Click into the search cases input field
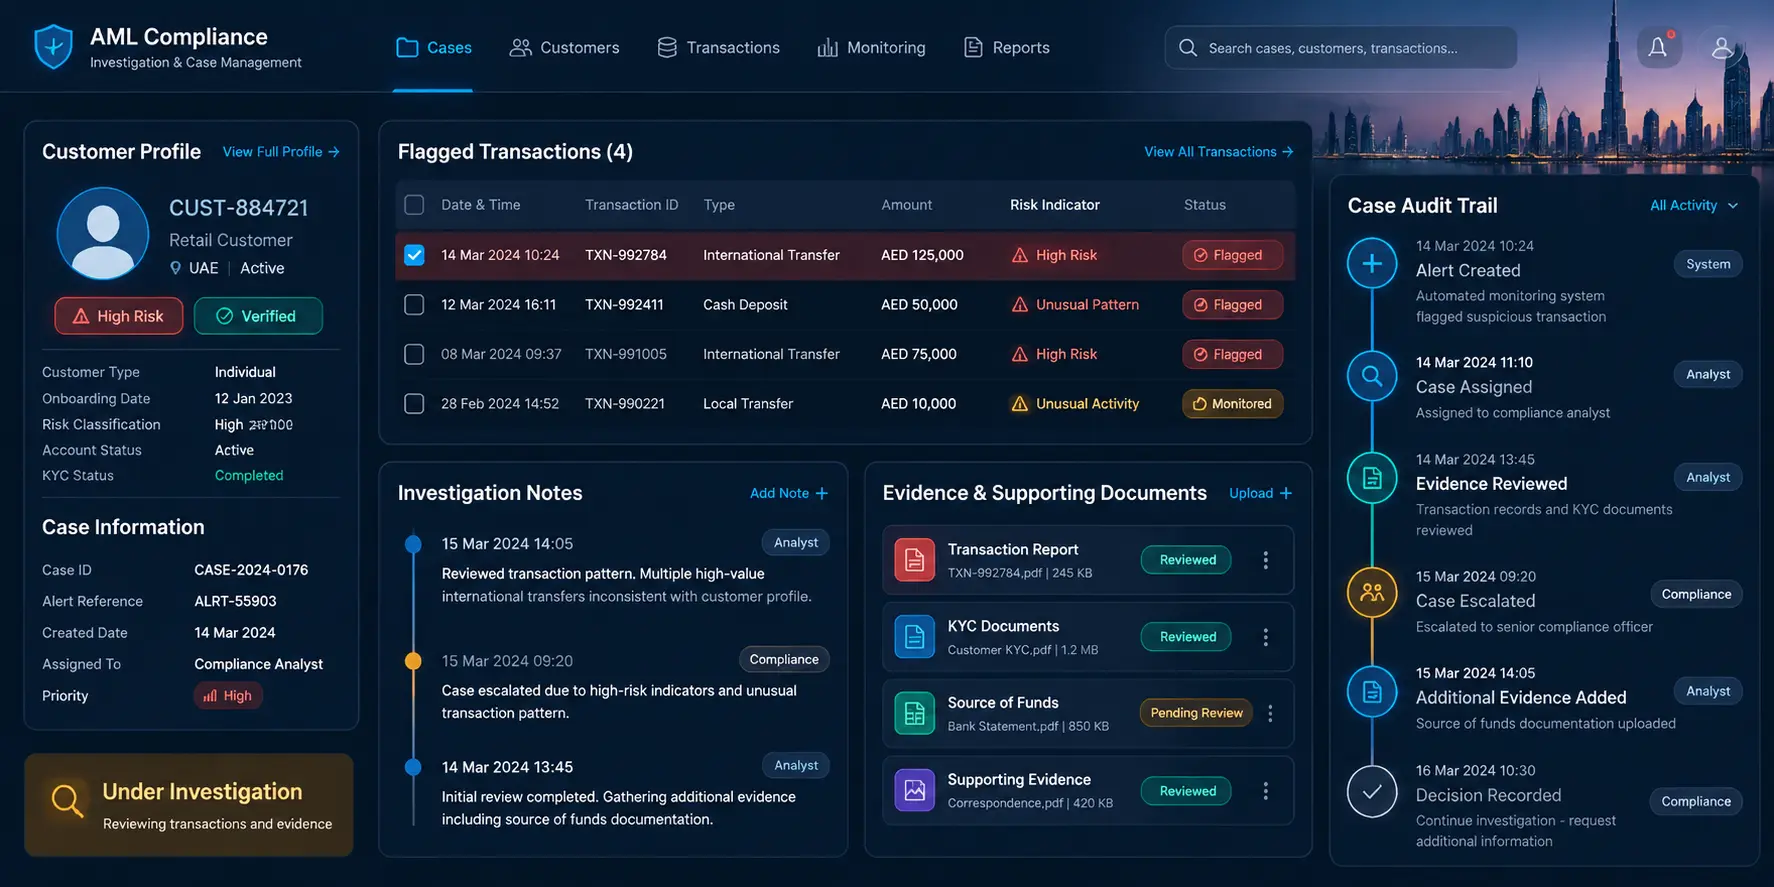This screenshot has height=887, width=1774. pos(1341,48)
